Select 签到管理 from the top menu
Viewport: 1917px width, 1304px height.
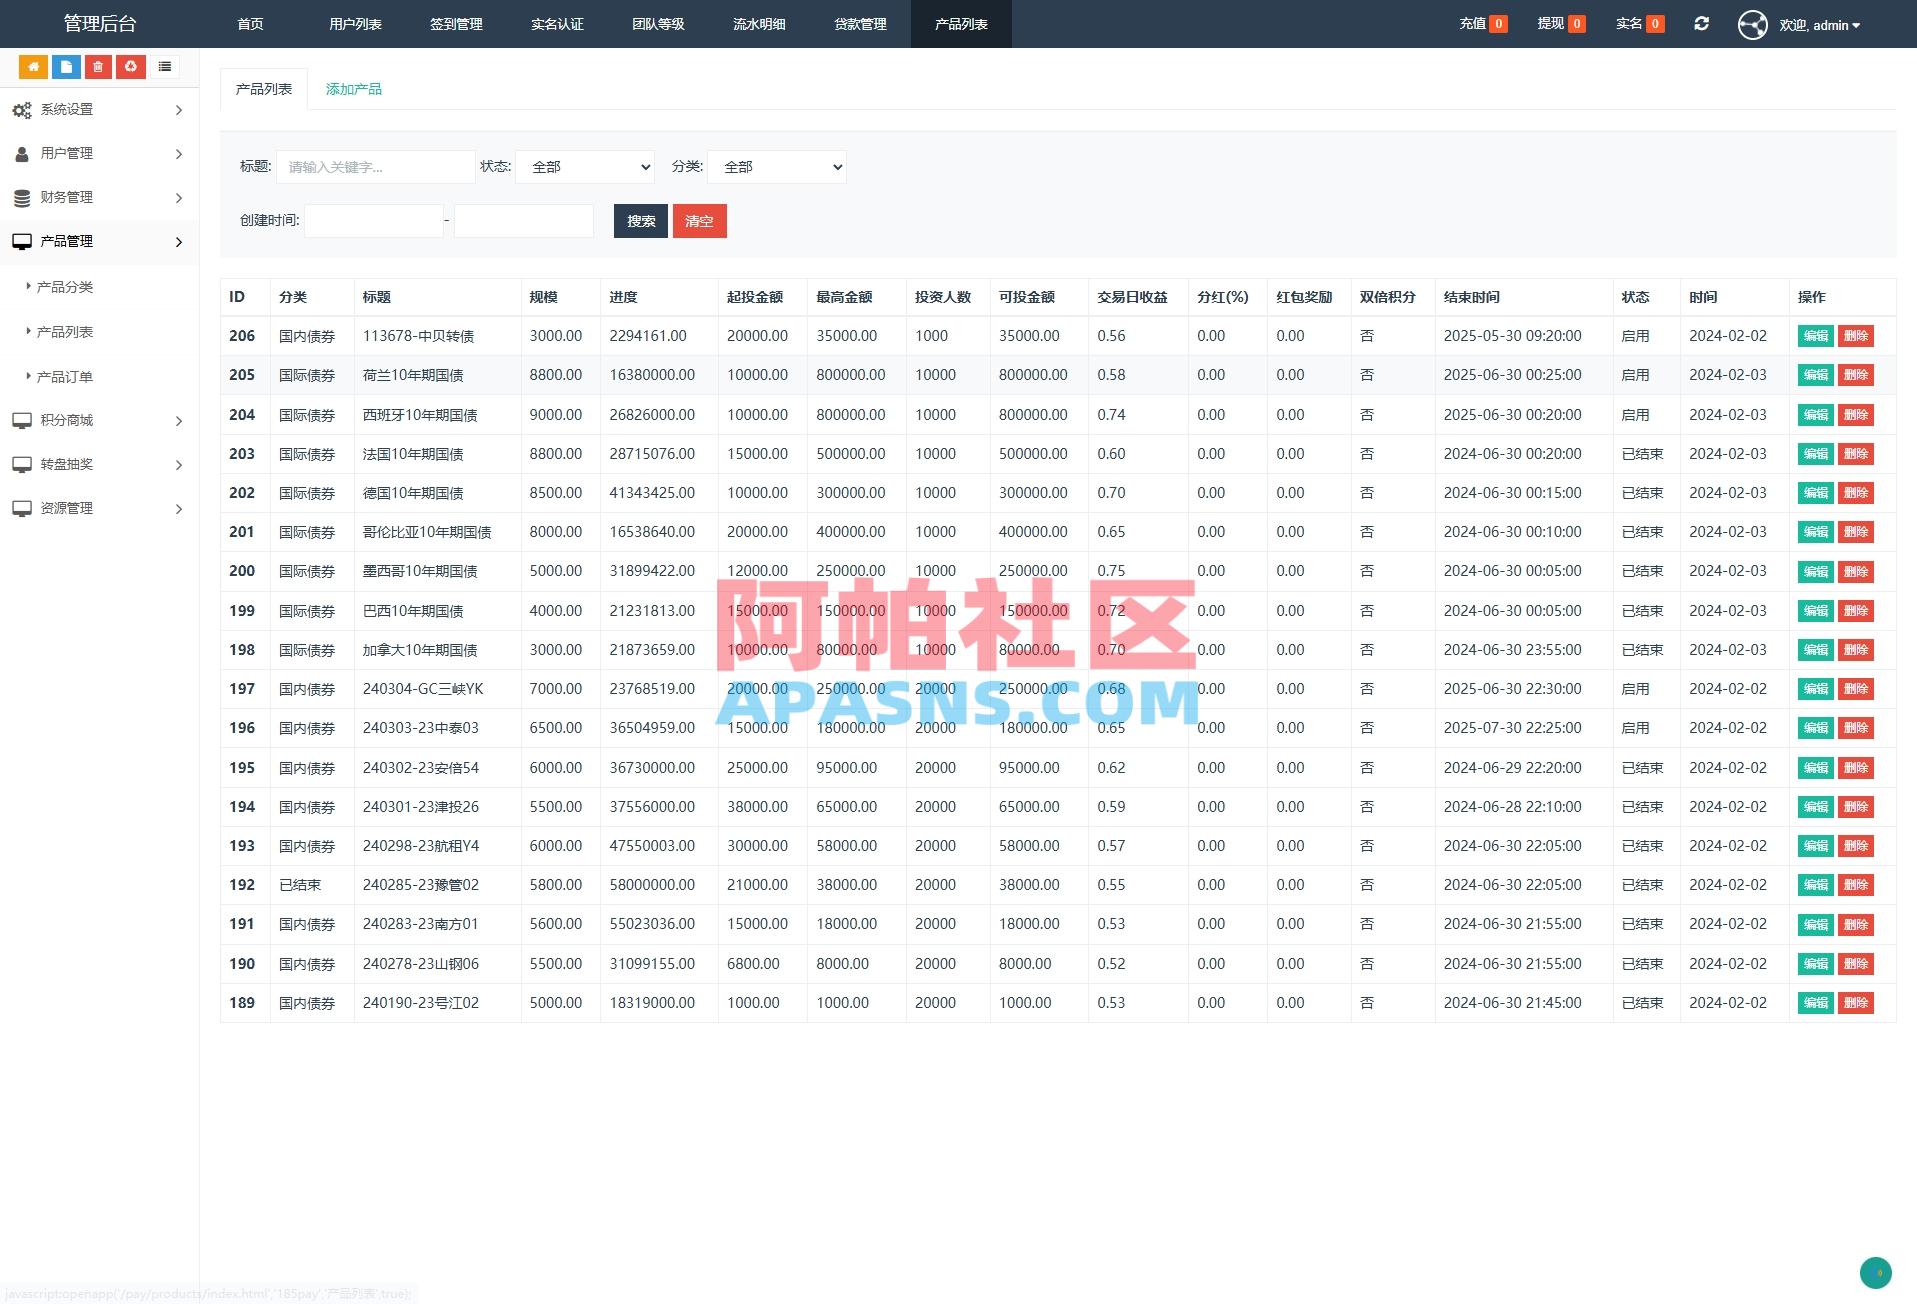click(456, 24)
